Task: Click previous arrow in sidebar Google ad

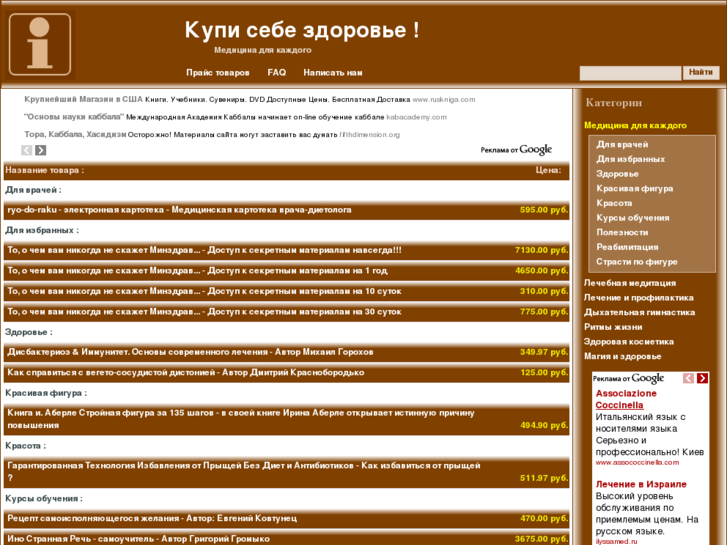Action: pyautogui.click(x=688, y=378)
